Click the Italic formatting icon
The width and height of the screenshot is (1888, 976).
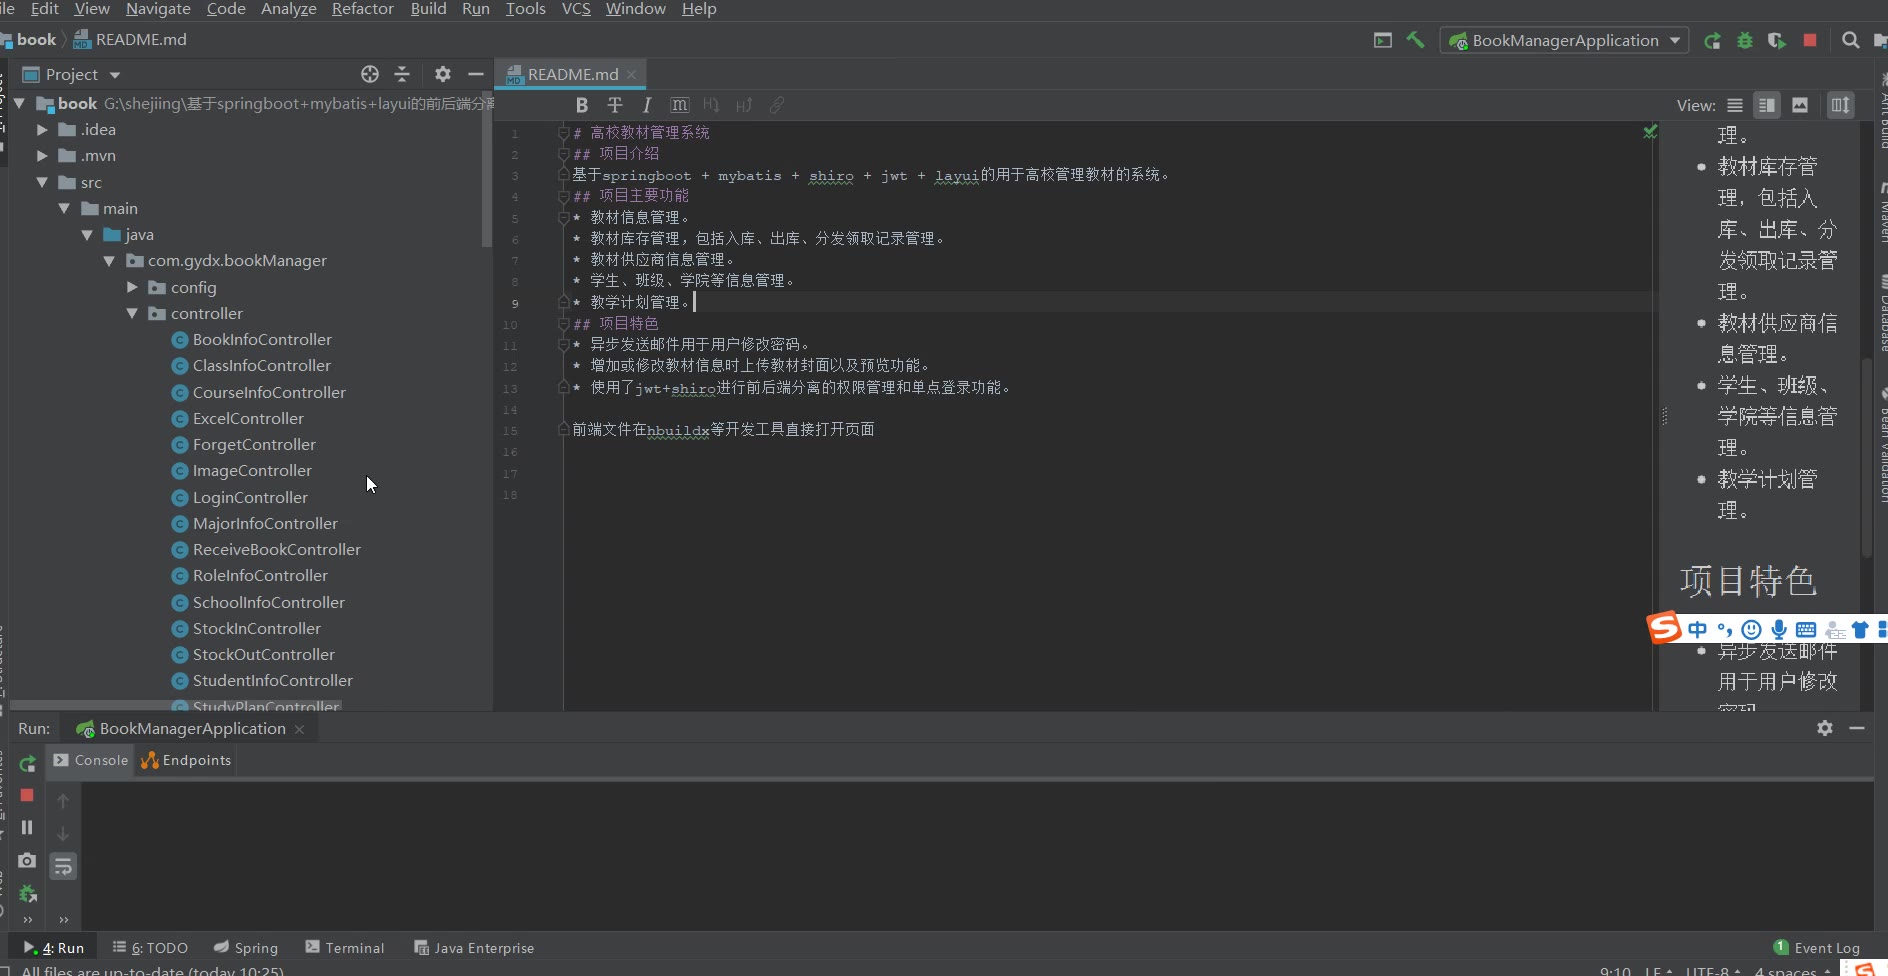647,105
